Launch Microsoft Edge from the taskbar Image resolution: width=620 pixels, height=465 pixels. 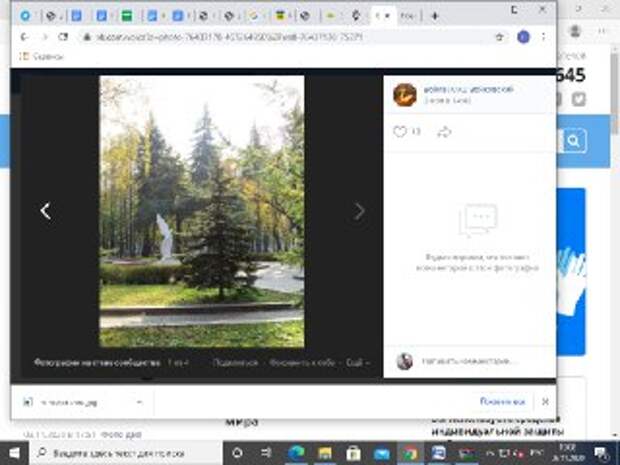tap(296, 453)
